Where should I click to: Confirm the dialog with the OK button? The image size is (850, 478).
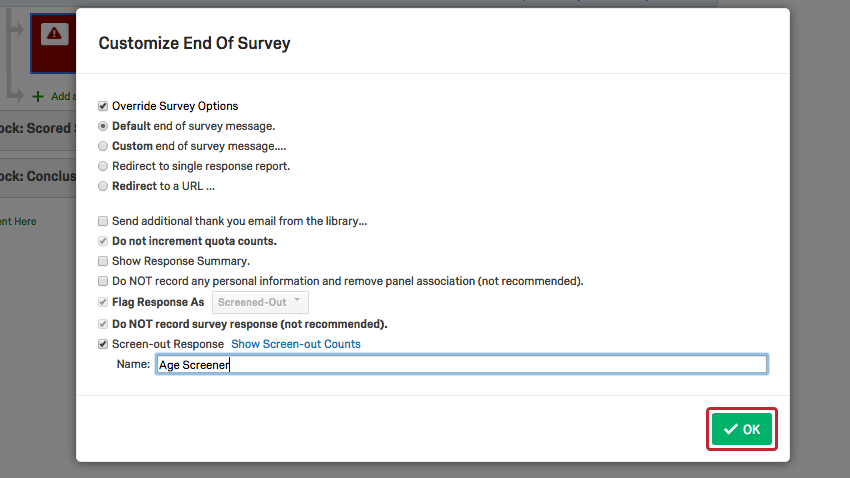coord(742,429)
